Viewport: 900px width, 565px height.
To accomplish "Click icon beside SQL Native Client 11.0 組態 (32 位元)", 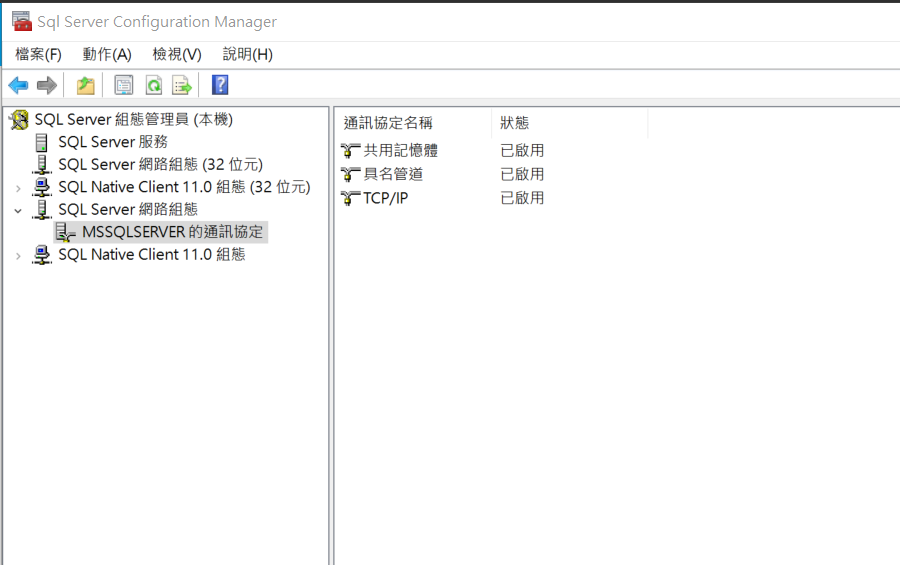I will tap(41, 187).
